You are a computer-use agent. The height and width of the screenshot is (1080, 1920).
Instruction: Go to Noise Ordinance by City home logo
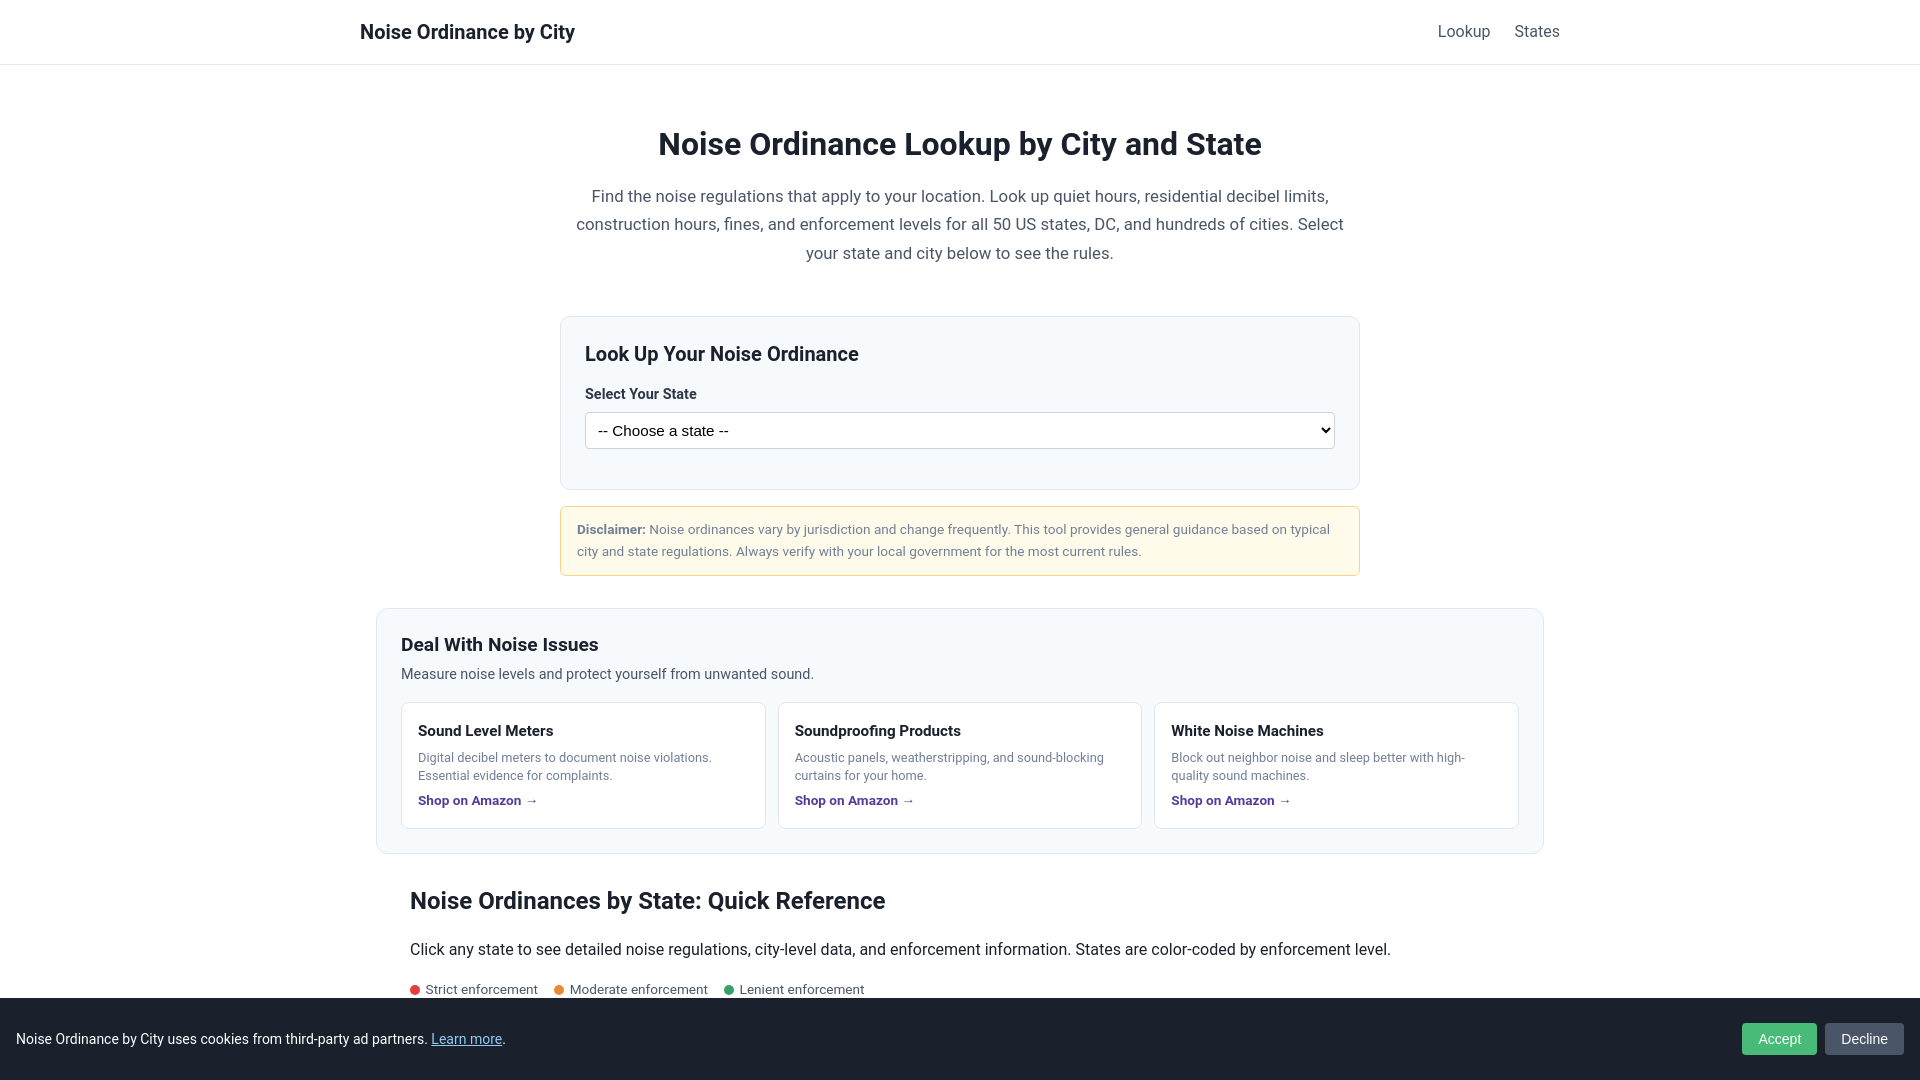coord(467,32)
